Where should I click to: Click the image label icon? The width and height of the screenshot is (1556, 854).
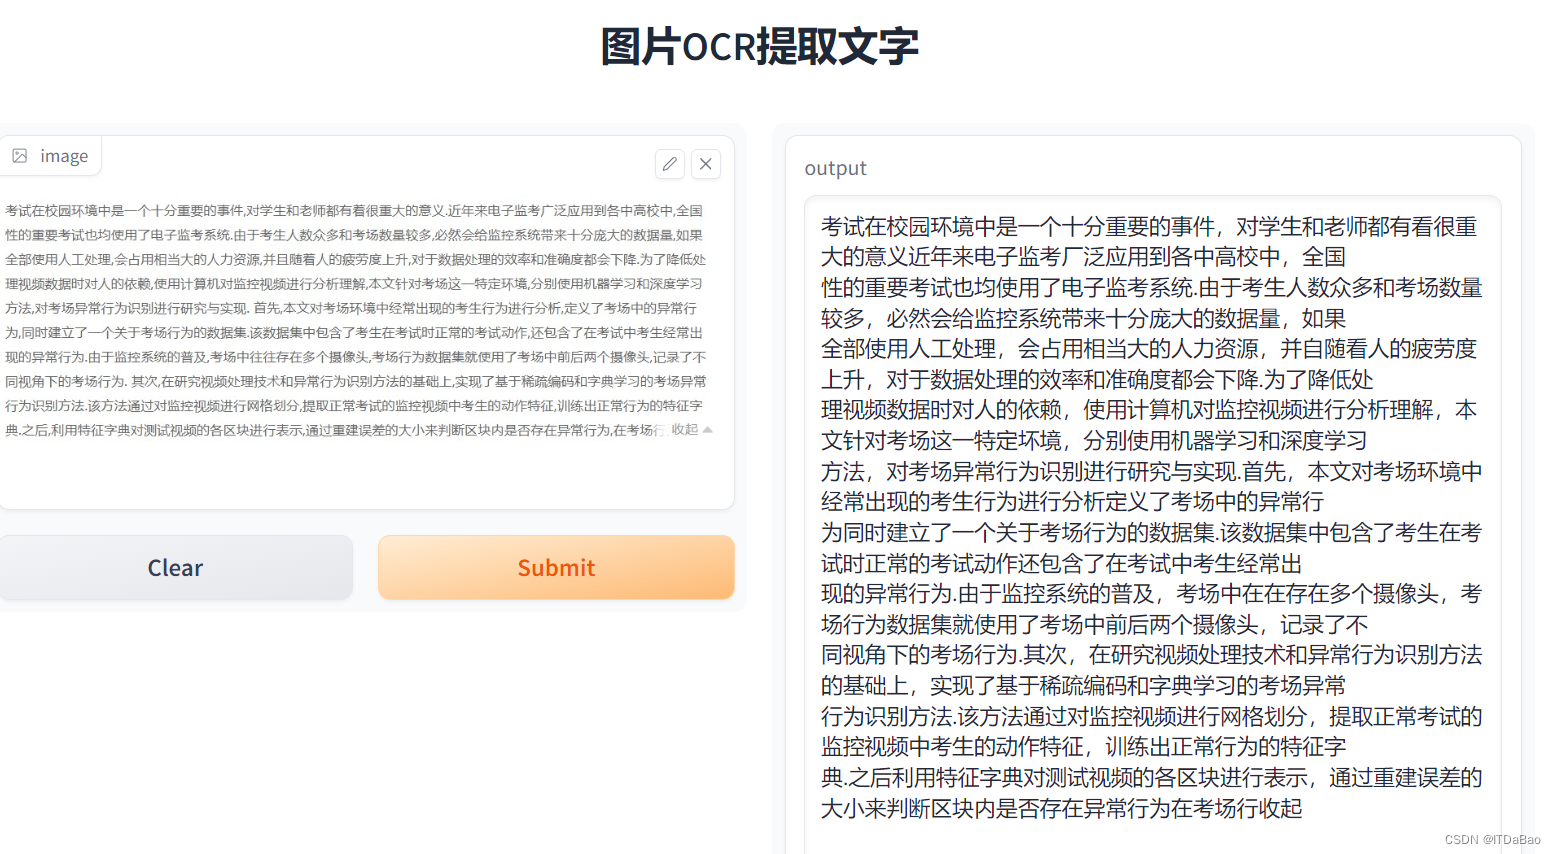click(20, 156)
